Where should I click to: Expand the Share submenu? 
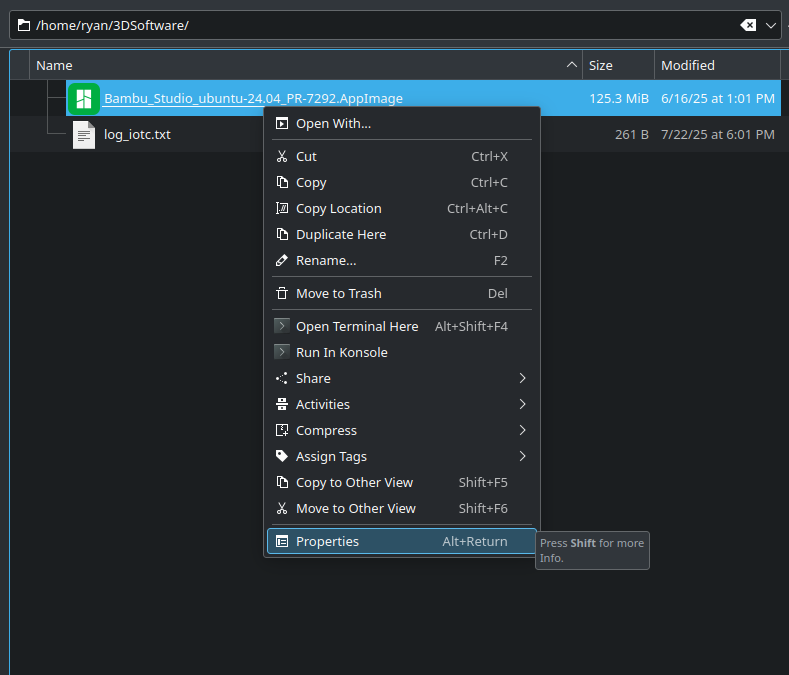point(402,379)
